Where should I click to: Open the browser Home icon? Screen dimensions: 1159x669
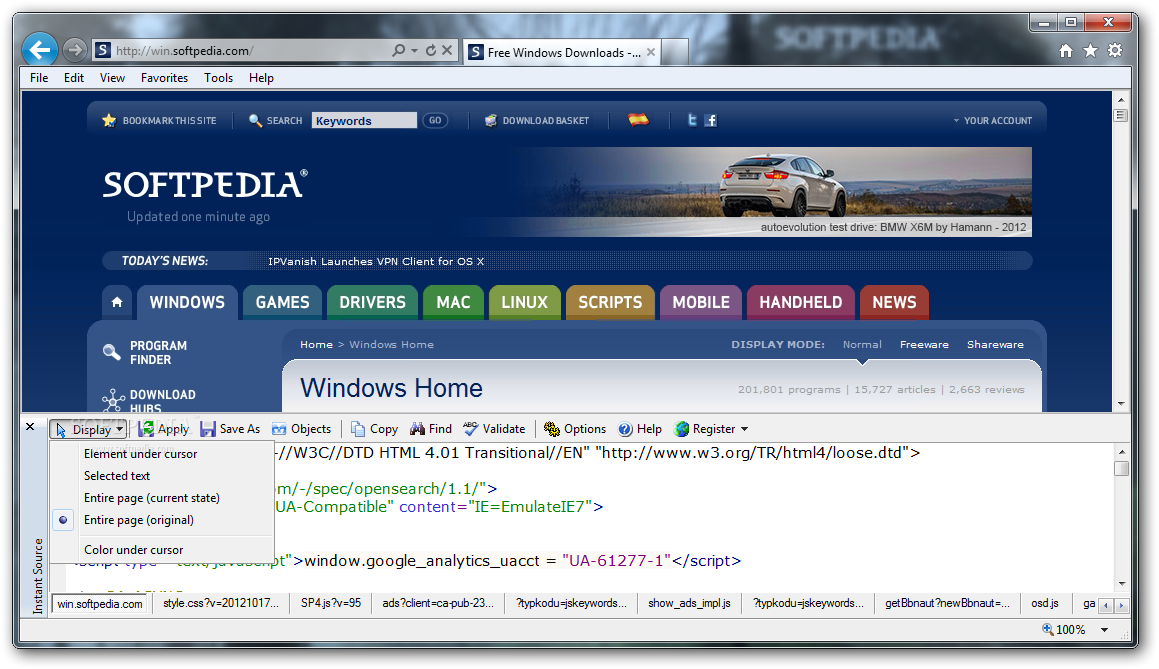pos(1066,50)
